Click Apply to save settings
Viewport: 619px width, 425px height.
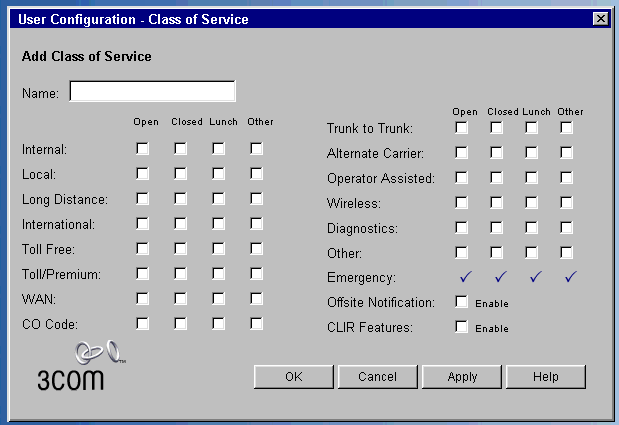pos(462,377)
